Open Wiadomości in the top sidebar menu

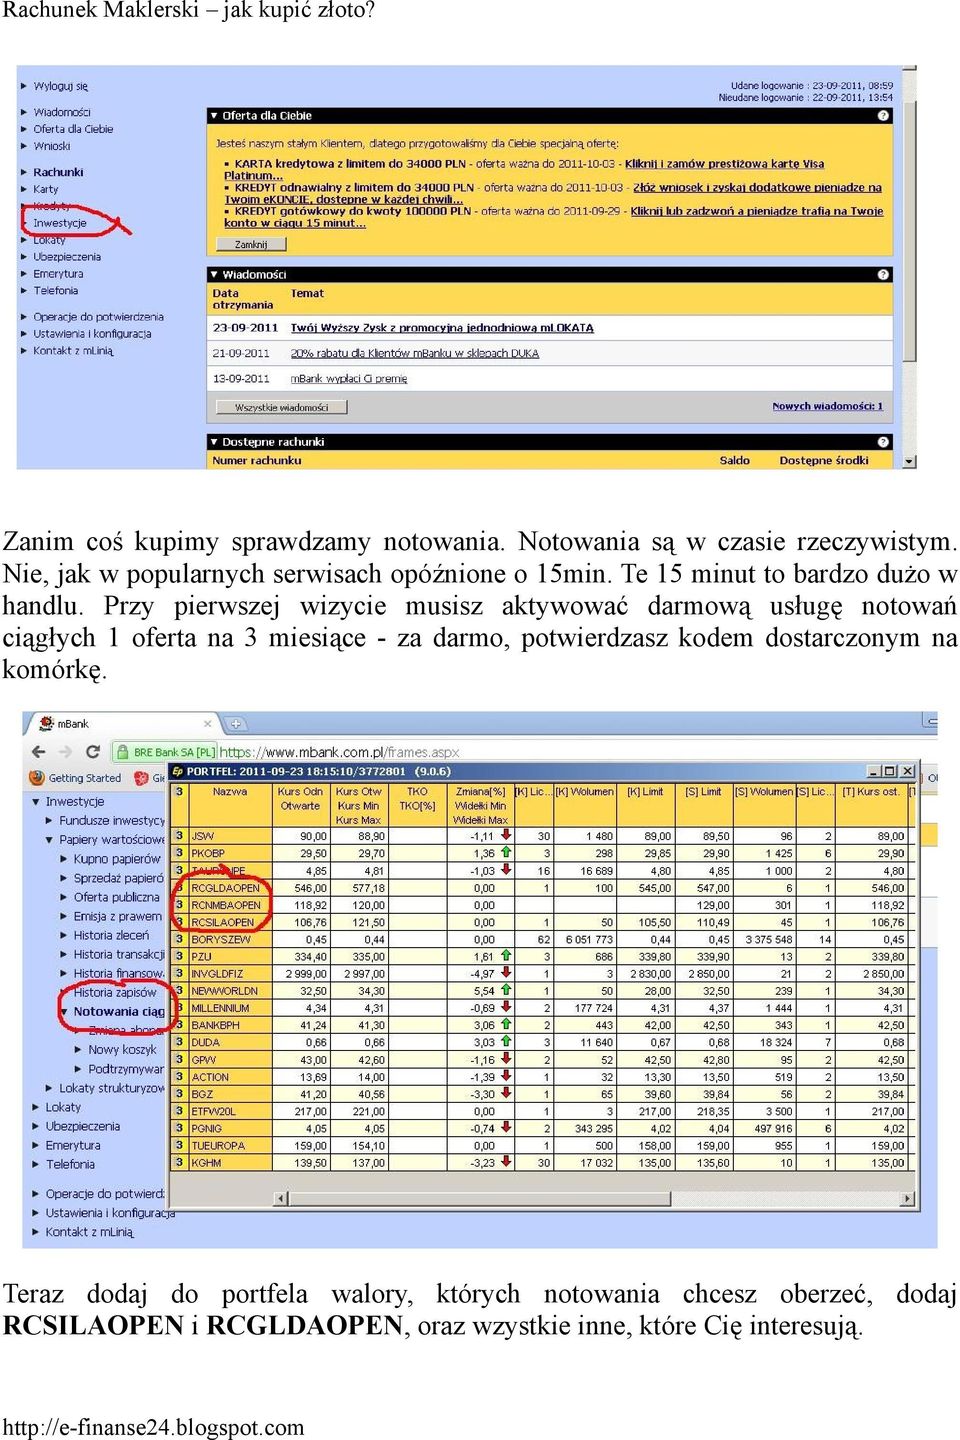point(62,112)
